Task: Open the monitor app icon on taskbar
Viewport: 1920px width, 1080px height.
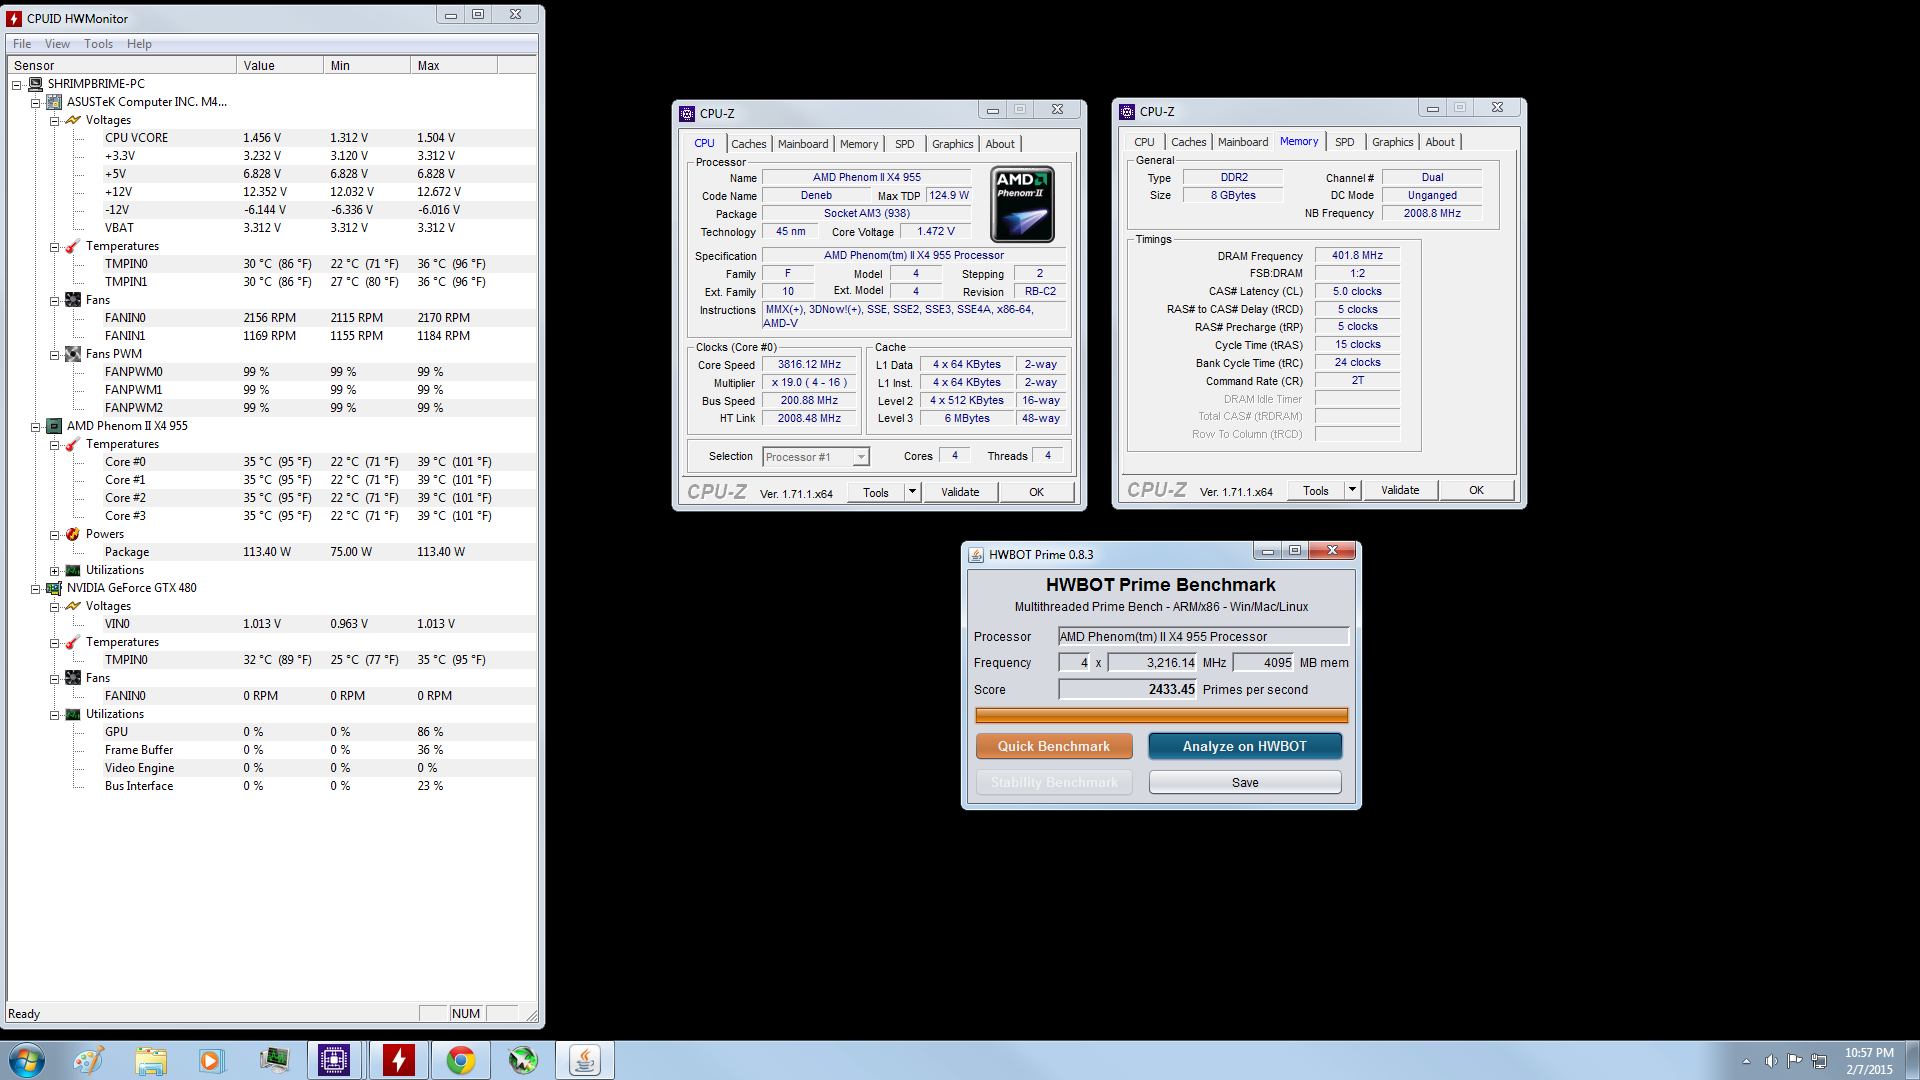Action: tap(273, 1060)
